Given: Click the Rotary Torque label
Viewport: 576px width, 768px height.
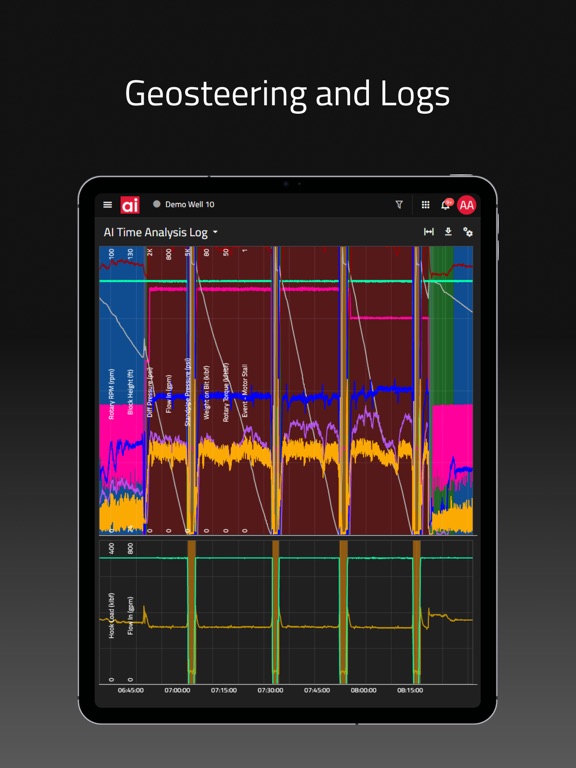Looking at the screenshot, I should coord(225,392).
